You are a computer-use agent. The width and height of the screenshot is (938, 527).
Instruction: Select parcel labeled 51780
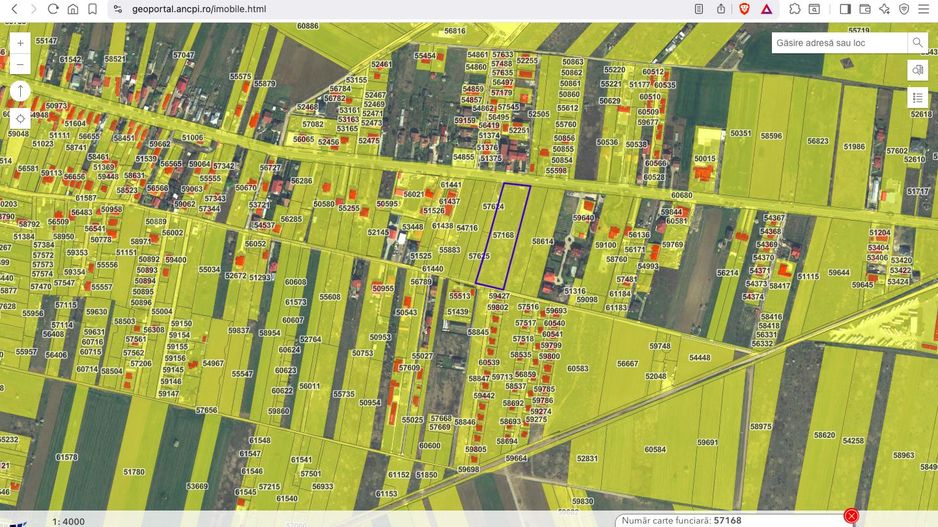click(x=133, y=472)
